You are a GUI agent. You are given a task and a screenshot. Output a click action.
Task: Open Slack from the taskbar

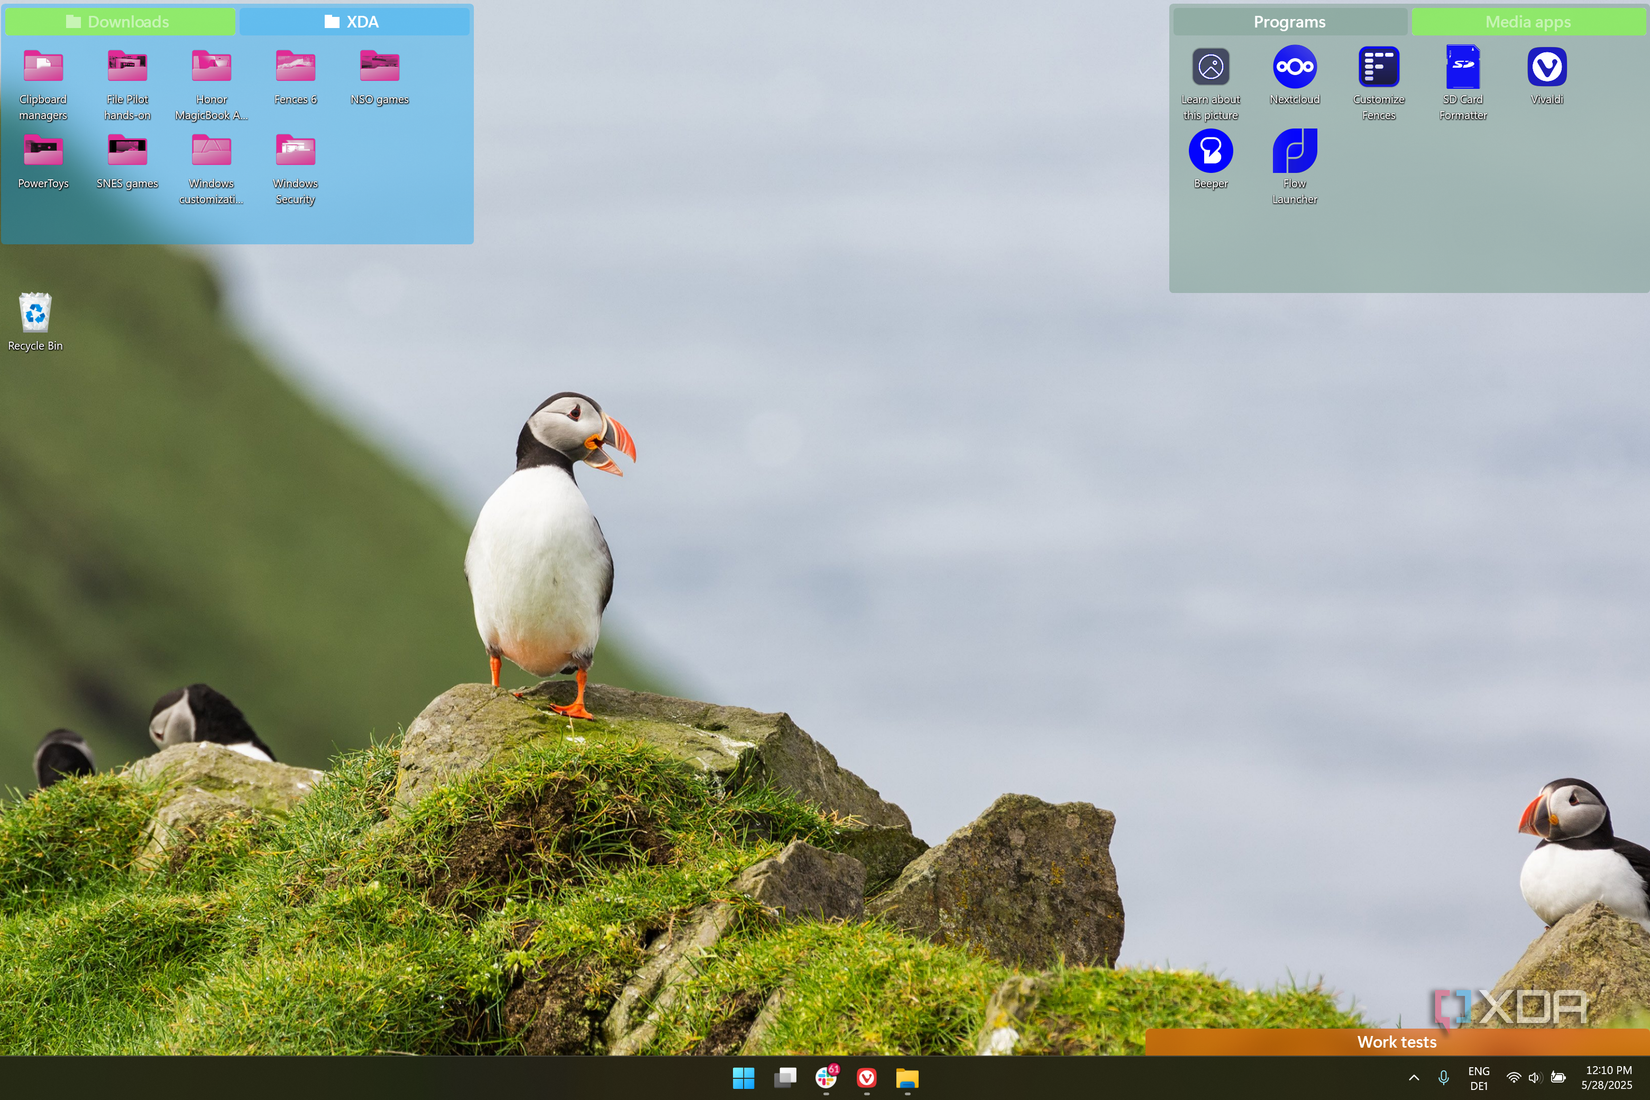825,1078
